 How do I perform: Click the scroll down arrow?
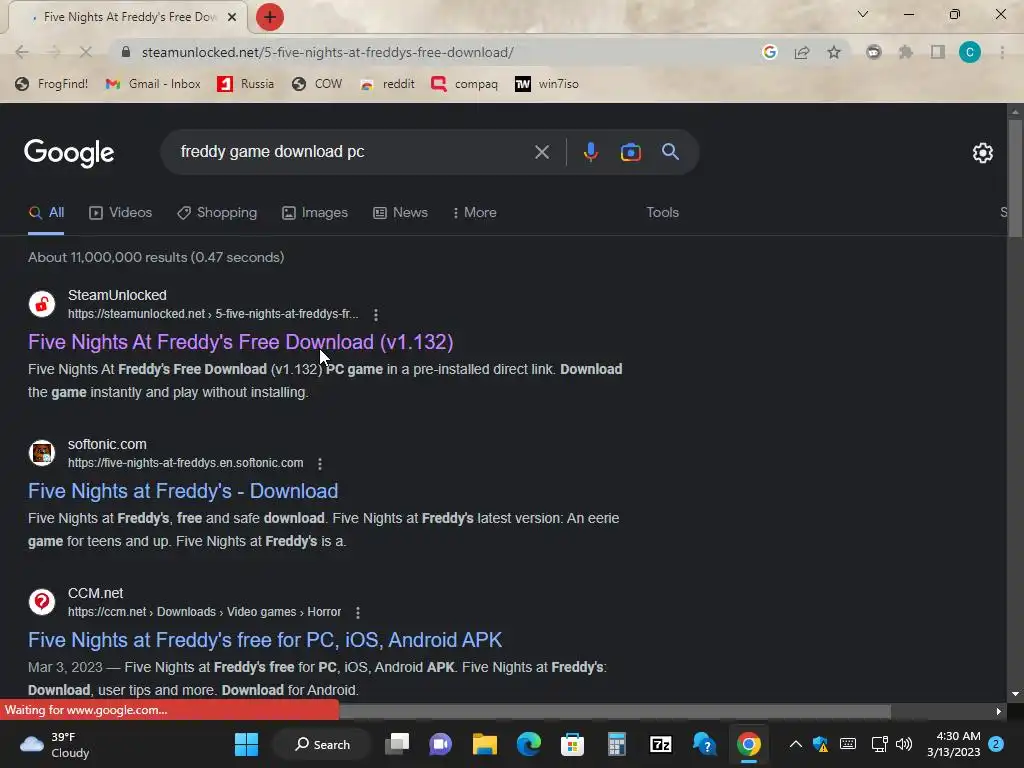[x=1015, y=694]
